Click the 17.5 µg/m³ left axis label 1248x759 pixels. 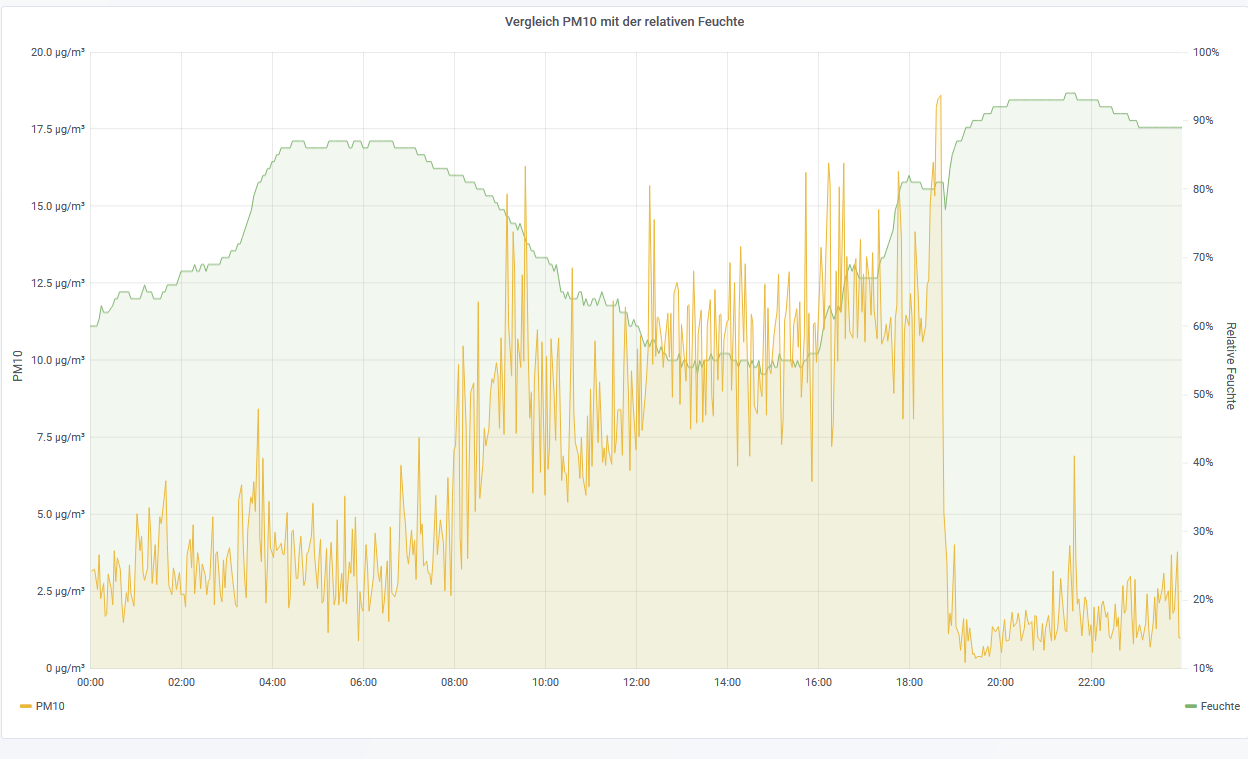[x=58, y=129]
